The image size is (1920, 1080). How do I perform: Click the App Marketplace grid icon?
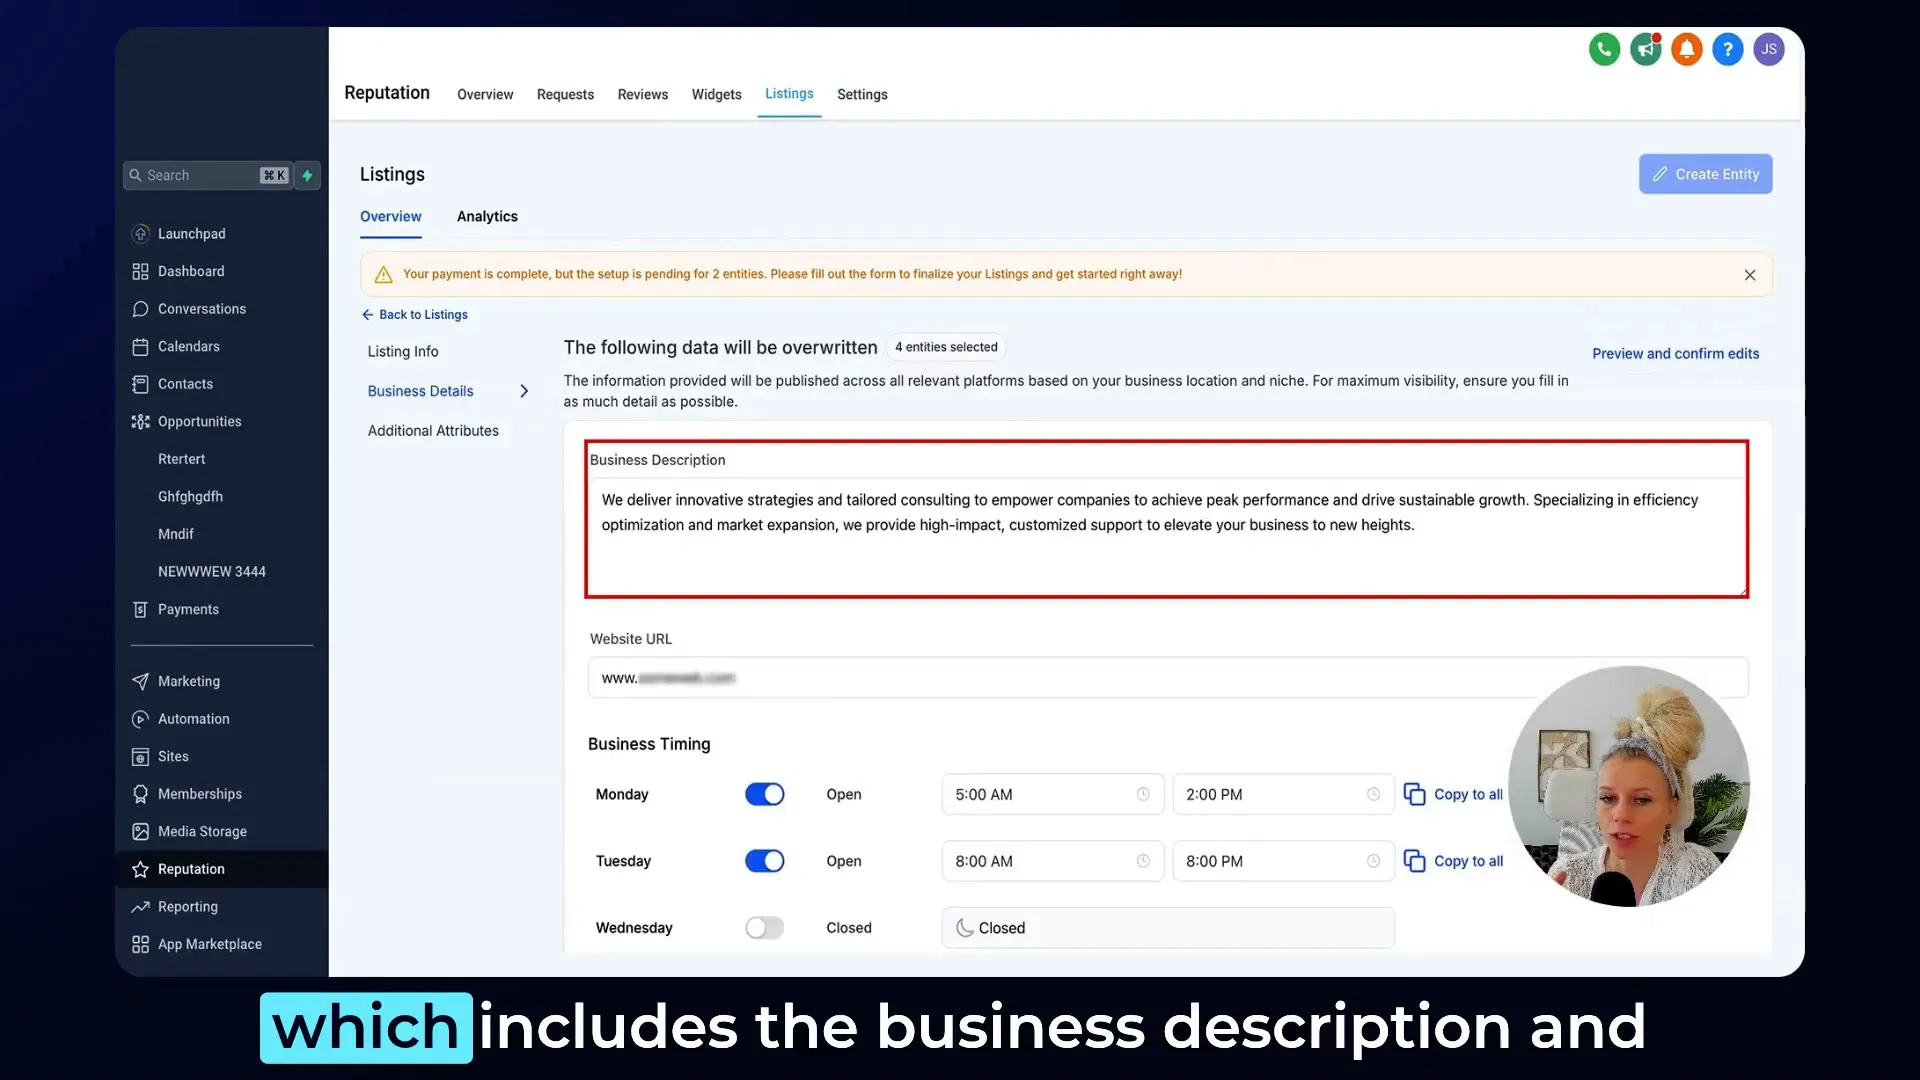click(x=141, y=944)
